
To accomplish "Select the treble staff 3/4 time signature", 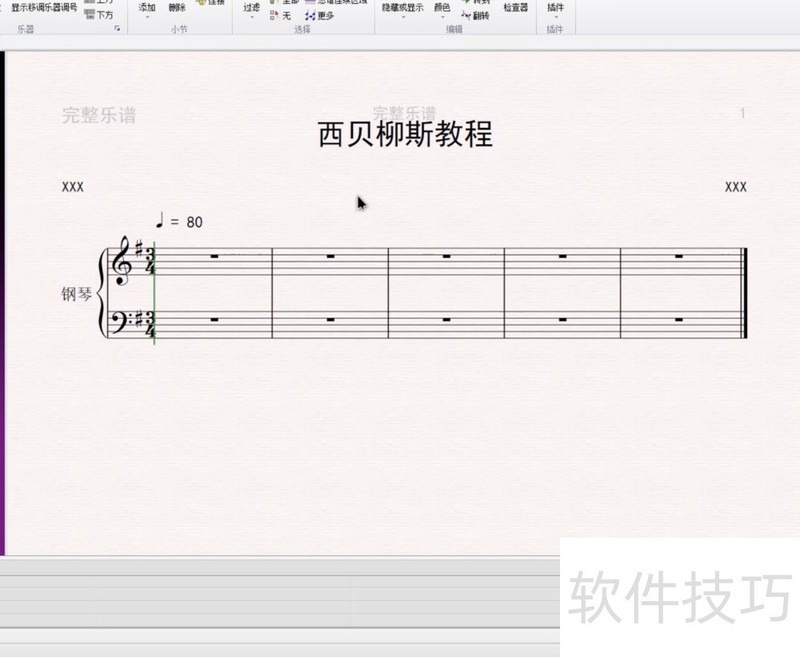I will point(150,262).
